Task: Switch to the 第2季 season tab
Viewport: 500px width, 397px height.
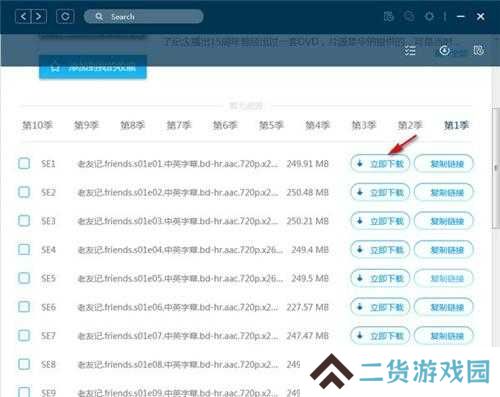Action: click(410, 125)
